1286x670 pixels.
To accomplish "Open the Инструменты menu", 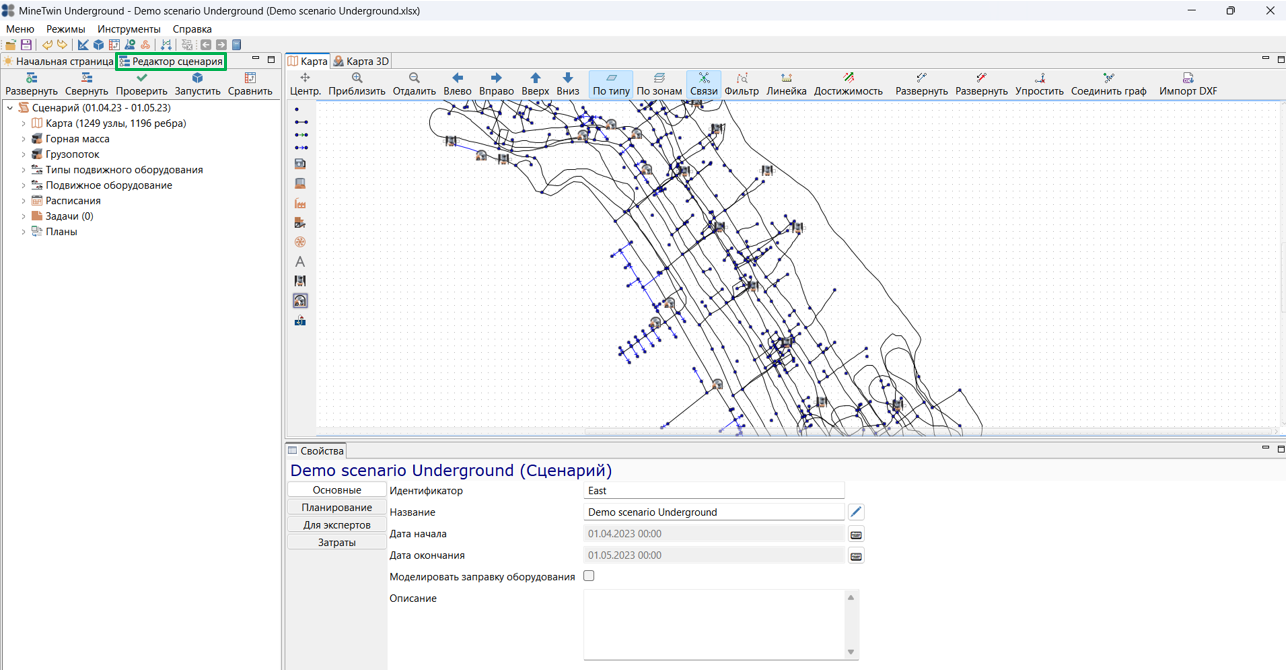I will (x=129, y=29).
